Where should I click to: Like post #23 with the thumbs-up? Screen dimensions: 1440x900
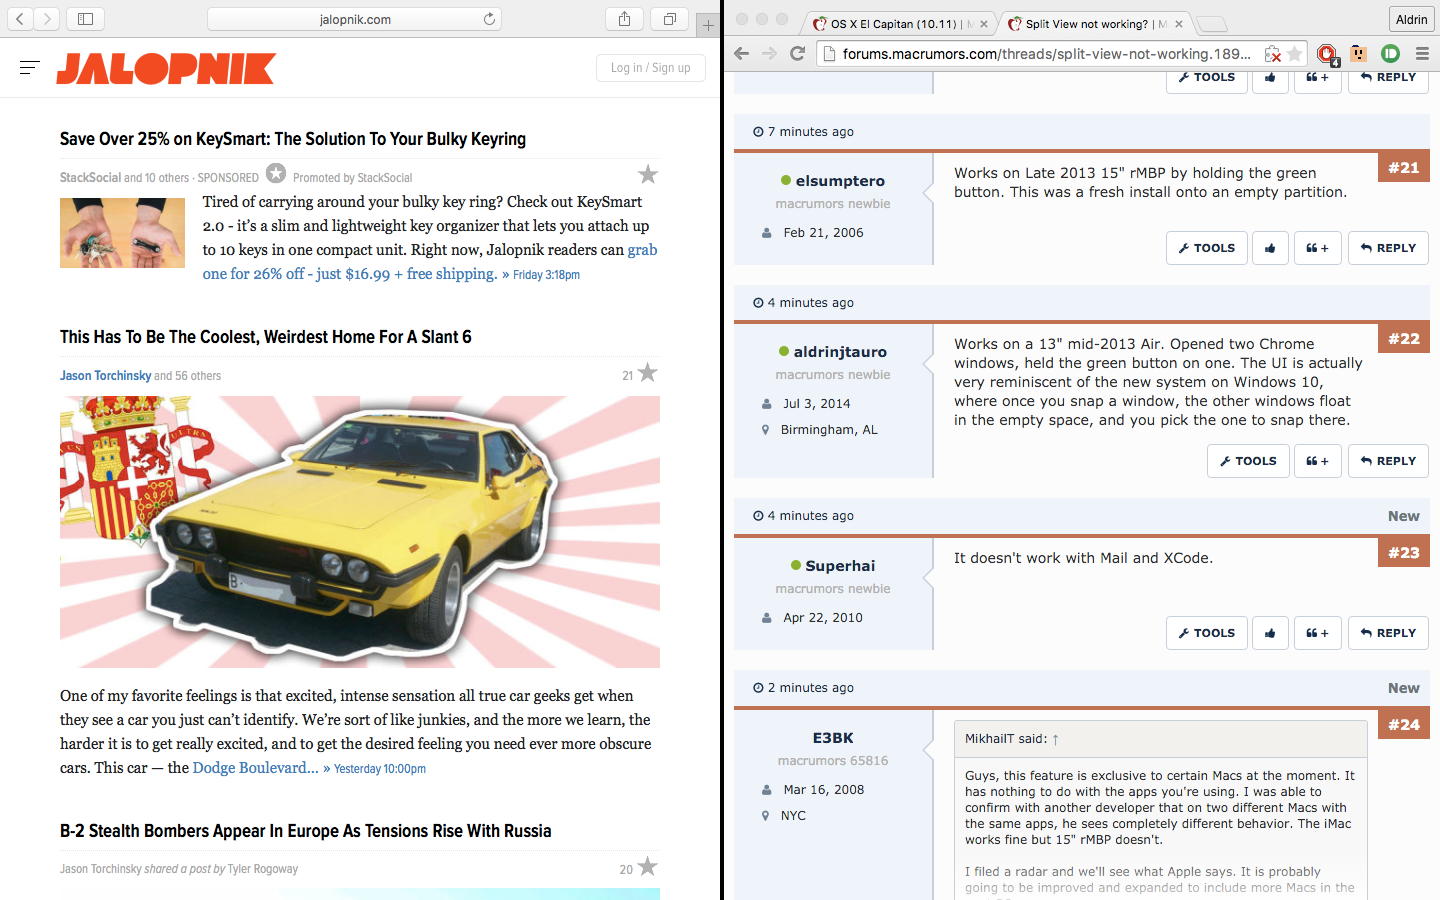click(1270, 633)
